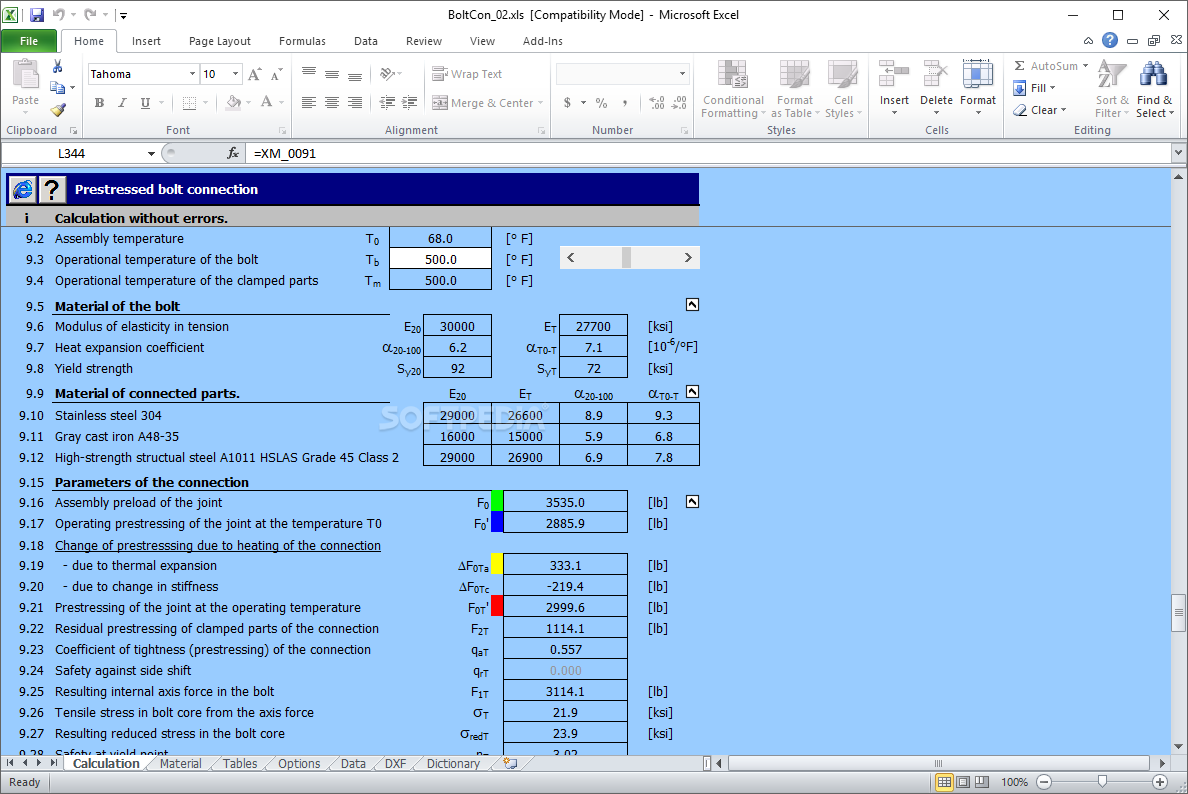This screenshot has height=794, width=1188.
Task: Open Cell Styles gallery
Action: (x=843, y=89)
